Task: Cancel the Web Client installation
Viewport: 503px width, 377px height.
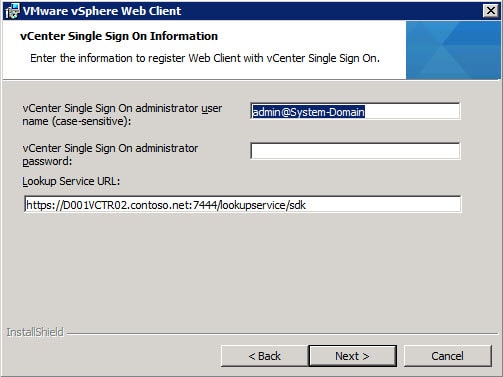Action: pos(447,356)
